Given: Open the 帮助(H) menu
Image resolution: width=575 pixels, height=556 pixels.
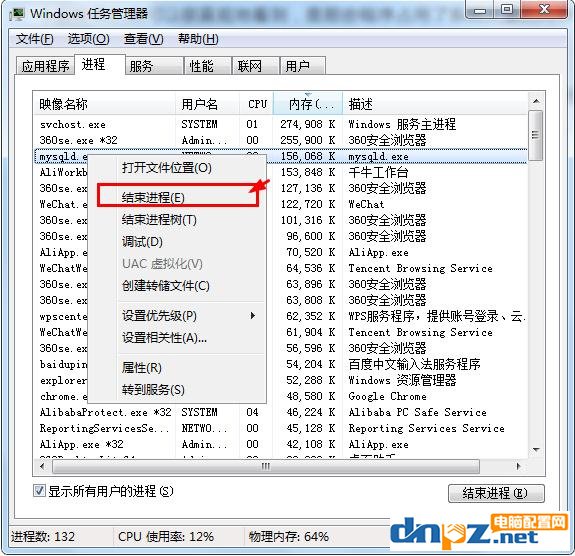Looking at the screenshot, I should 198,39.
